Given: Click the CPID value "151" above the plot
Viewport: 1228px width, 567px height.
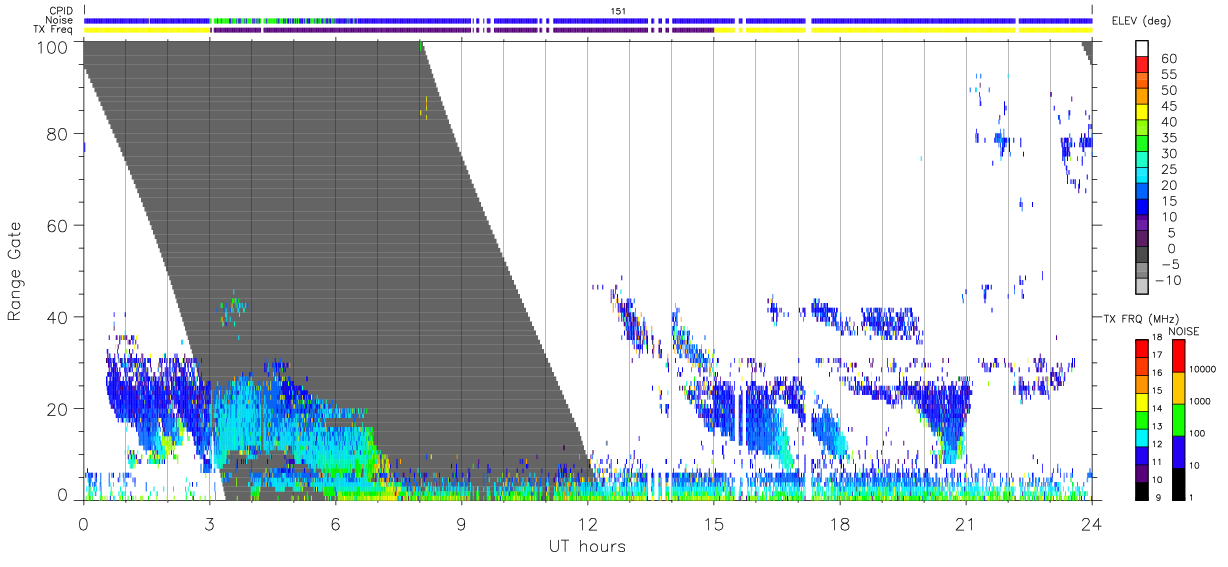Looking at the screenshot, I should coord(618,10).
